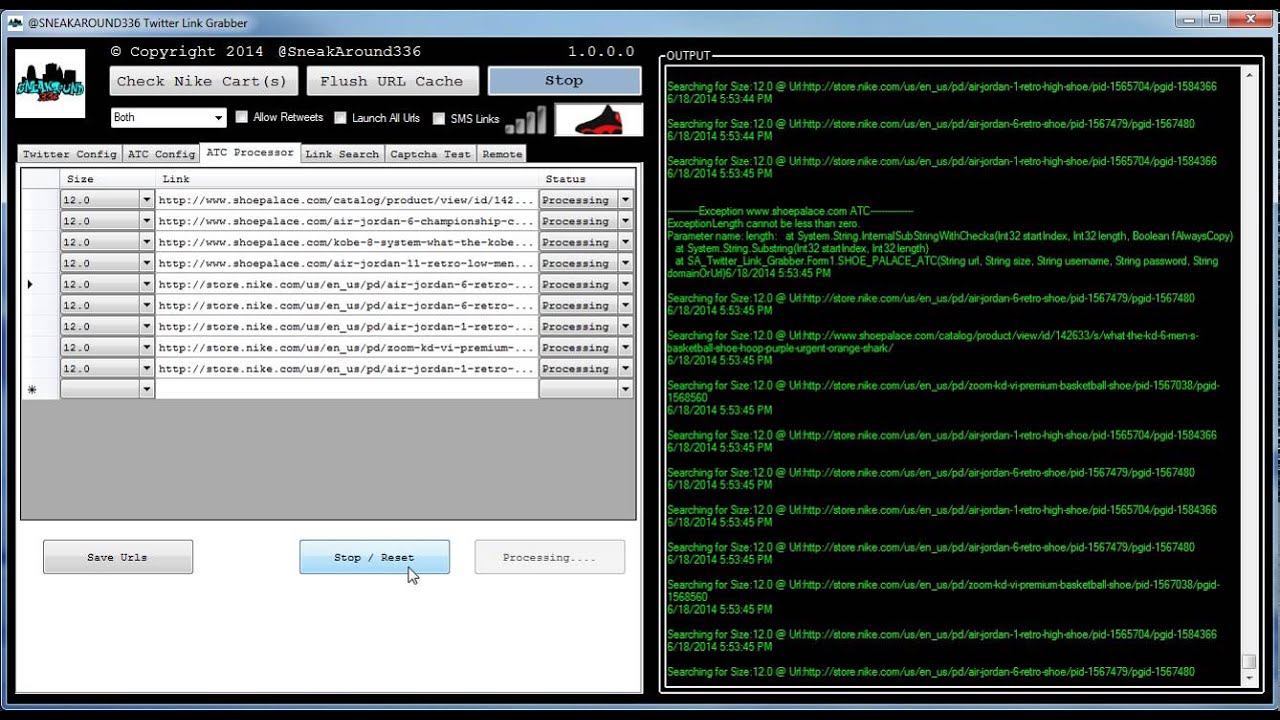Click the Exception www.shoepalace.com ATC output line
Image resolution: width=1280 pixels, height=720 pixels.
pyautogui.click(x=790, y=211)
